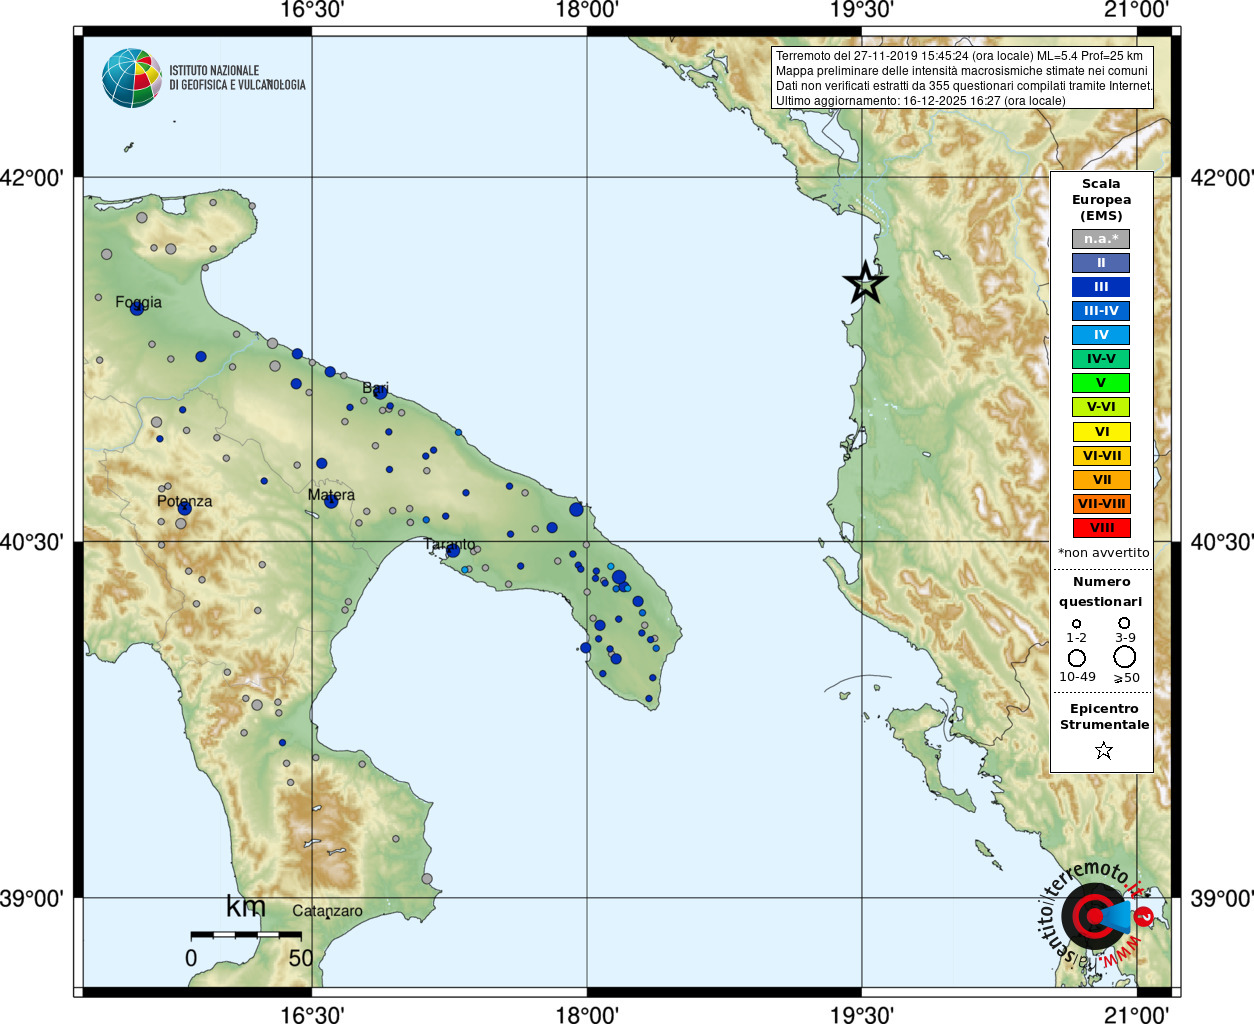Viewport: 1254px width, 1024px height.
Task: Click the 39°00' latitude label on left
Action: click(32, 899)
